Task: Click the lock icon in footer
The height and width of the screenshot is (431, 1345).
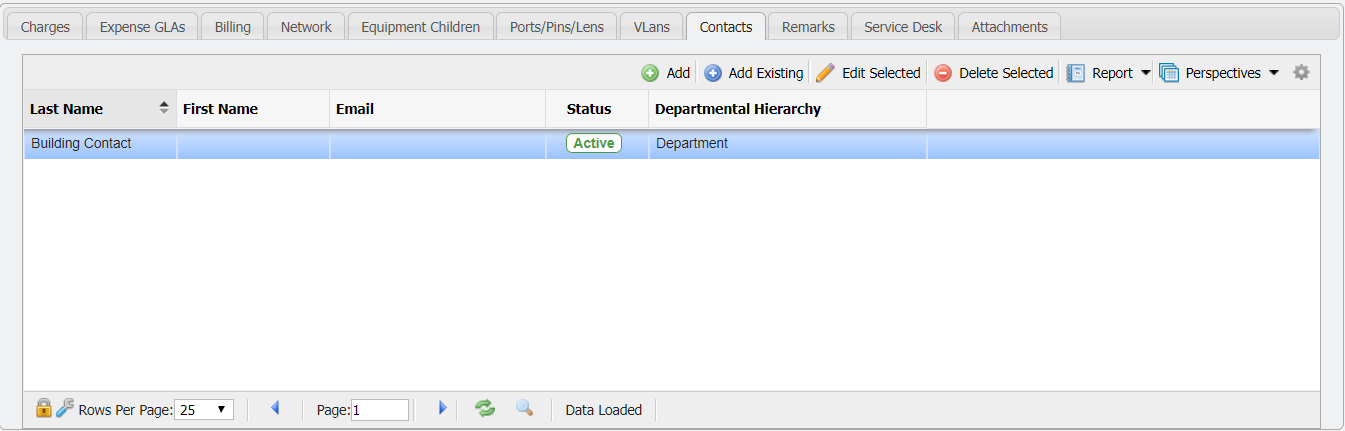Action: coord(43,408)
